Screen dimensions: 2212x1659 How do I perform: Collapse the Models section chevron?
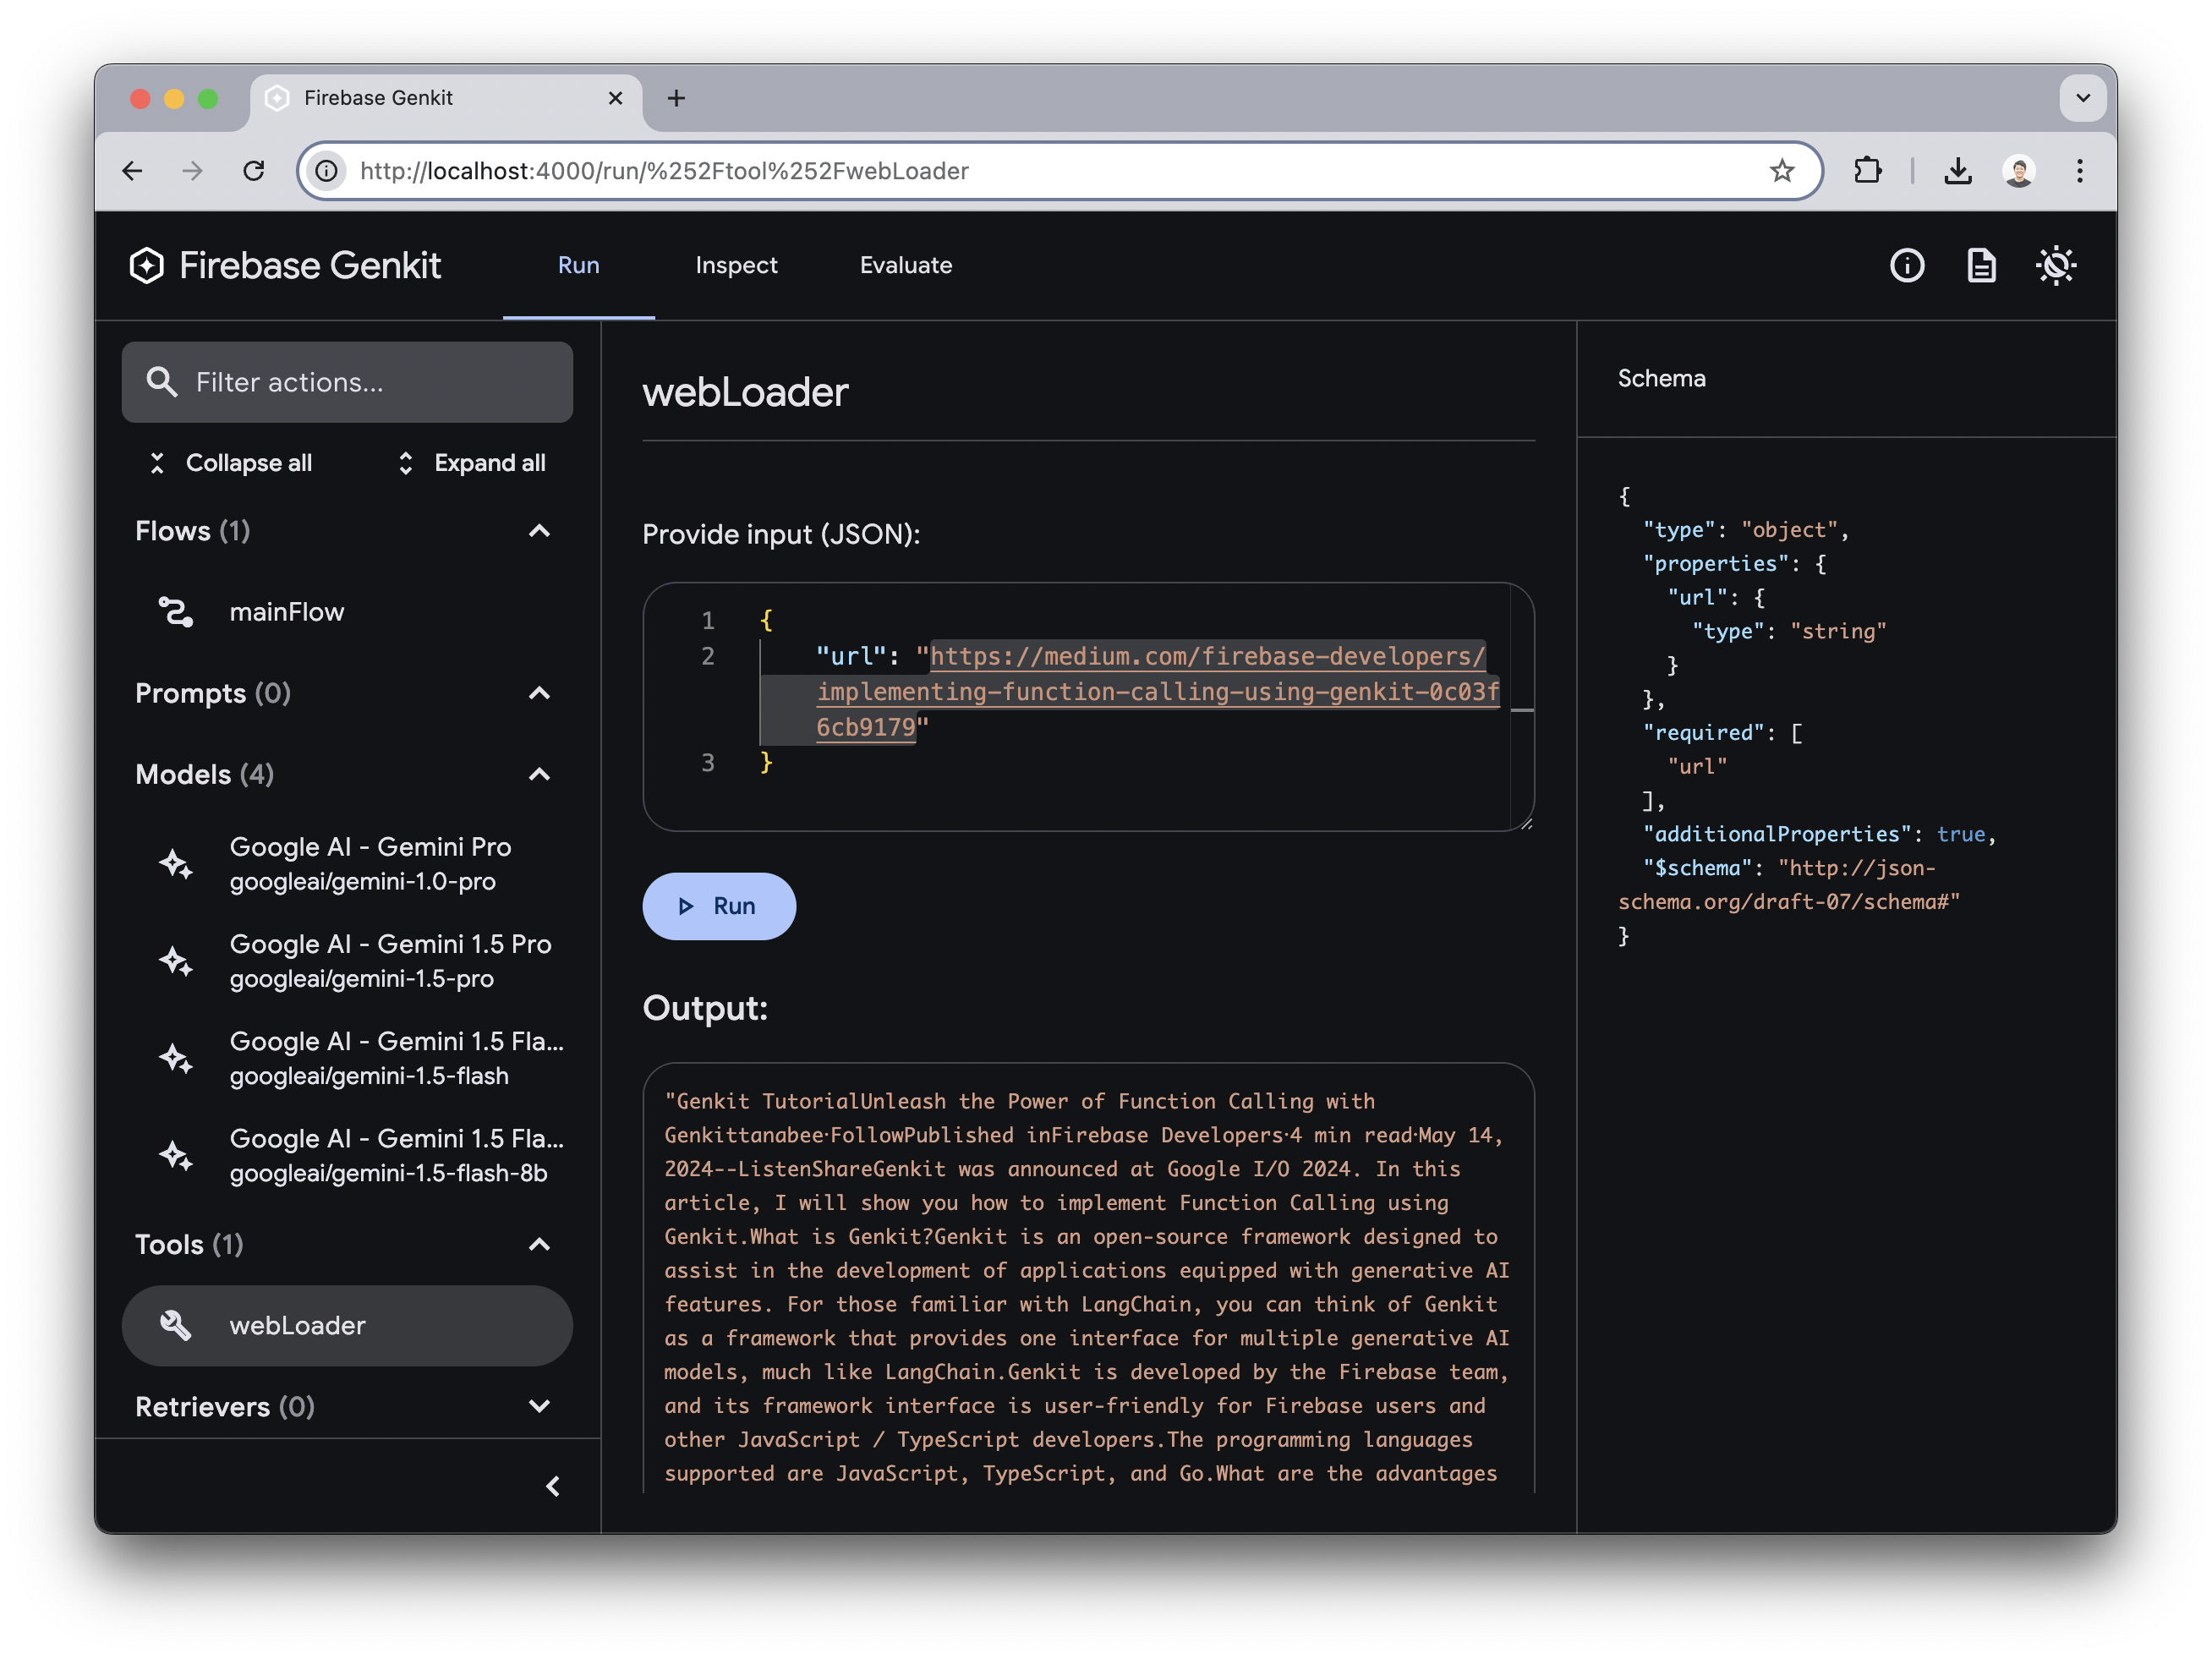point(539,775)
